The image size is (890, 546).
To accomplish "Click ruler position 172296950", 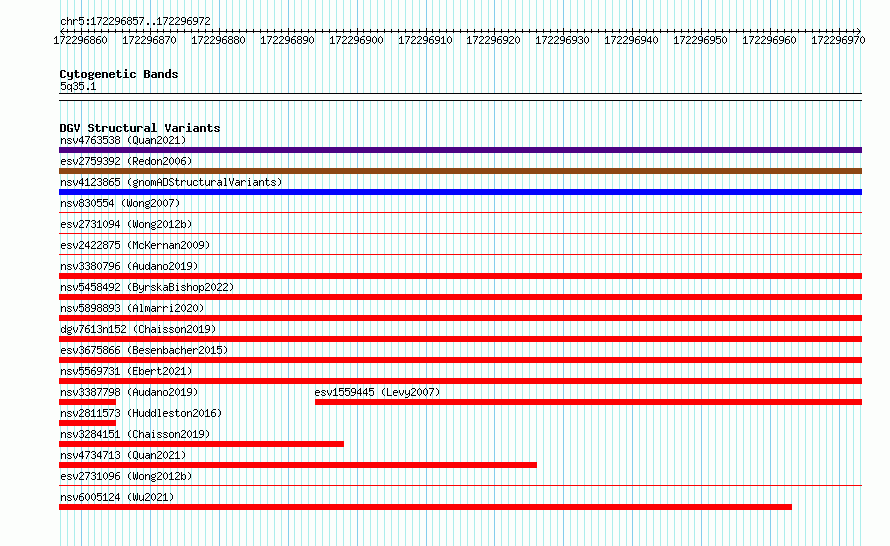I will [700, 40].
